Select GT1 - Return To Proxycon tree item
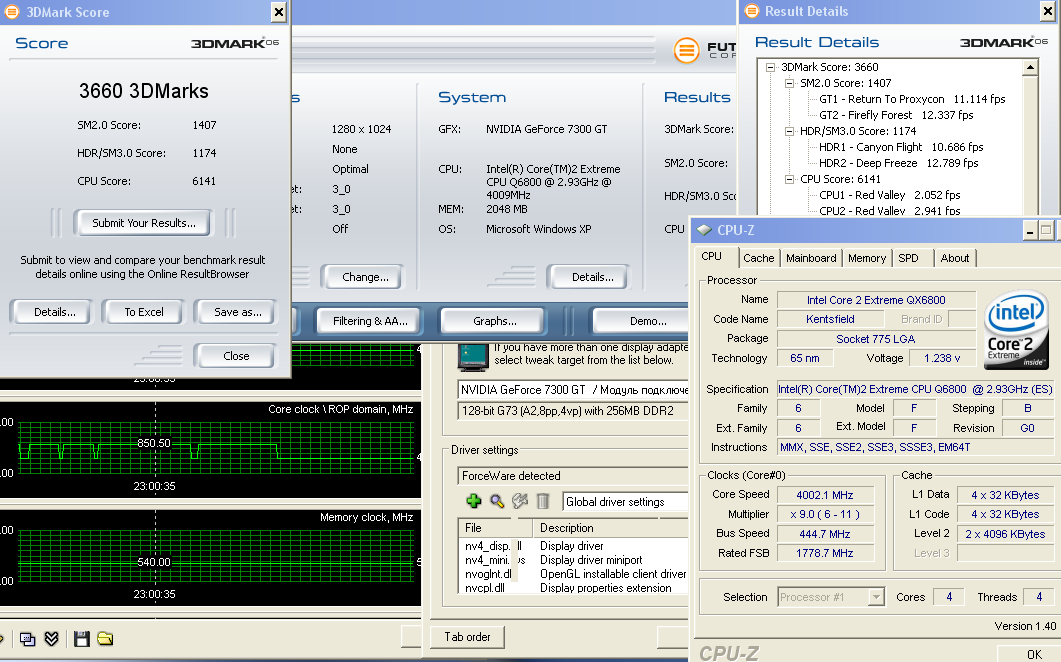This screenshot has width=1061, height=662. click(x=912, y=99)
